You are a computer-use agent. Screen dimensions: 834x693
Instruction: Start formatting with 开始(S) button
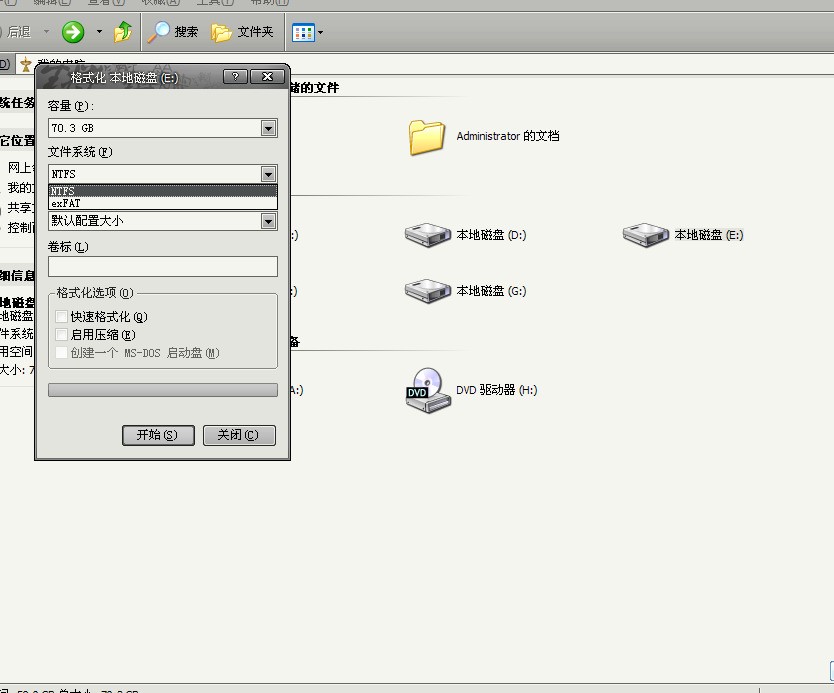158,435
